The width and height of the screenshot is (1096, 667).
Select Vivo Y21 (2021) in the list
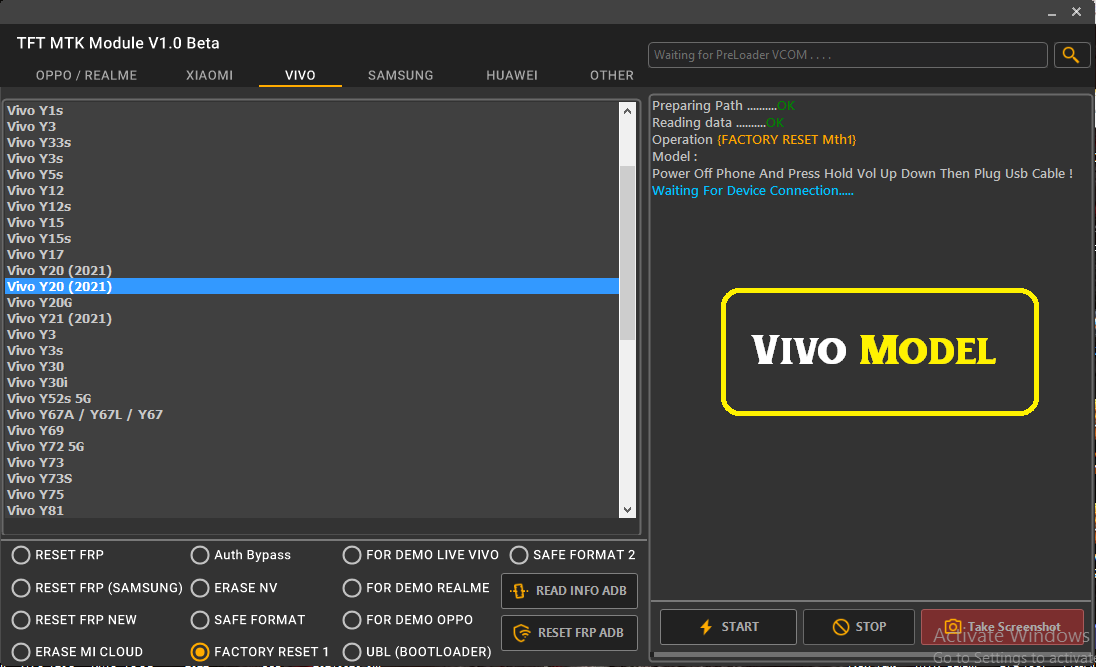[312, 319]
